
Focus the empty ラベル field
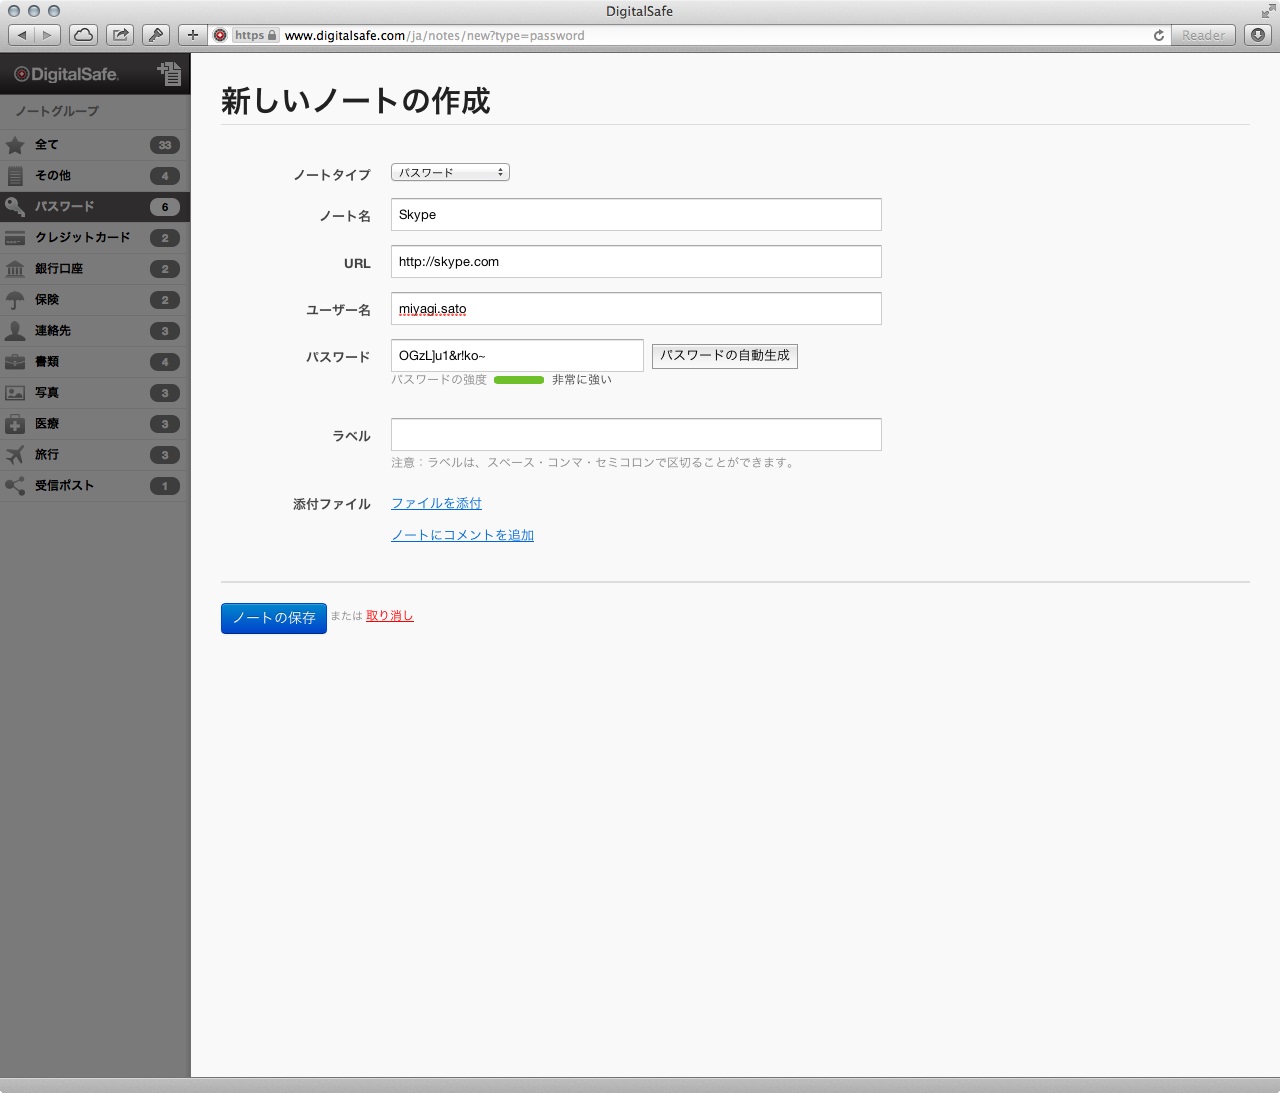coord(636,435)
